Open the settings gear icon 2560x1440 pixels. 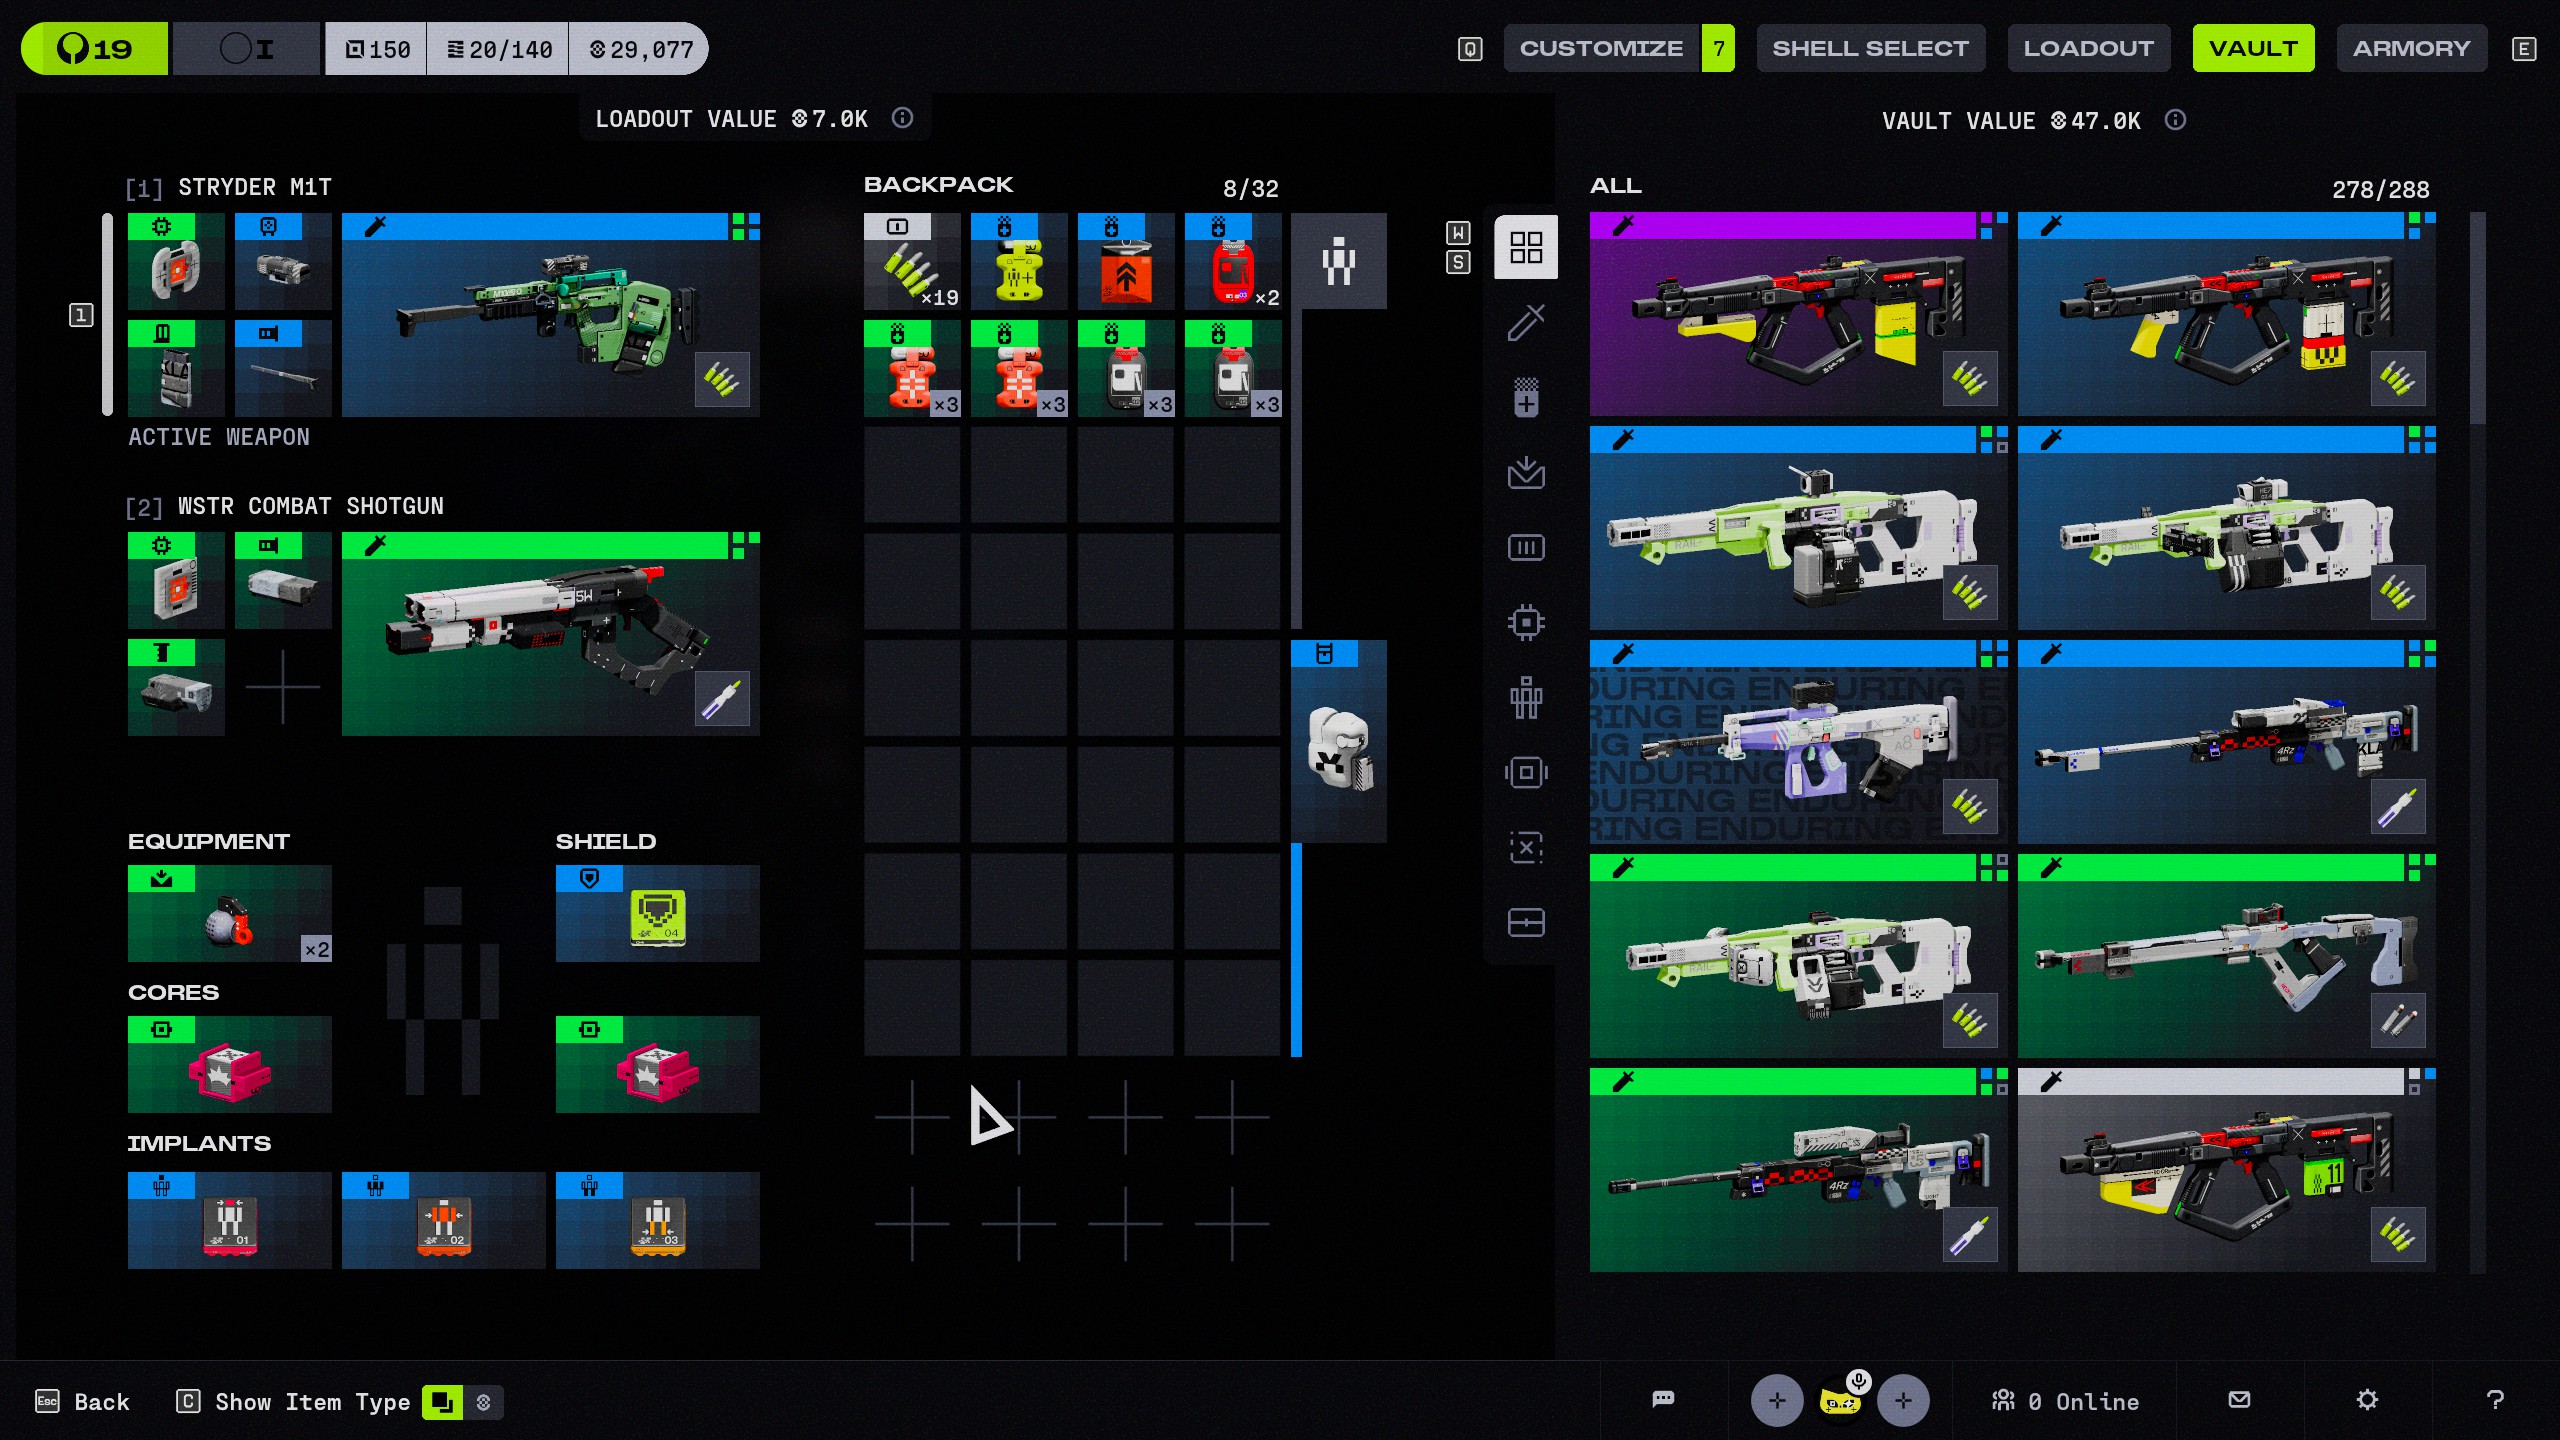[x=2367, y=1400]
